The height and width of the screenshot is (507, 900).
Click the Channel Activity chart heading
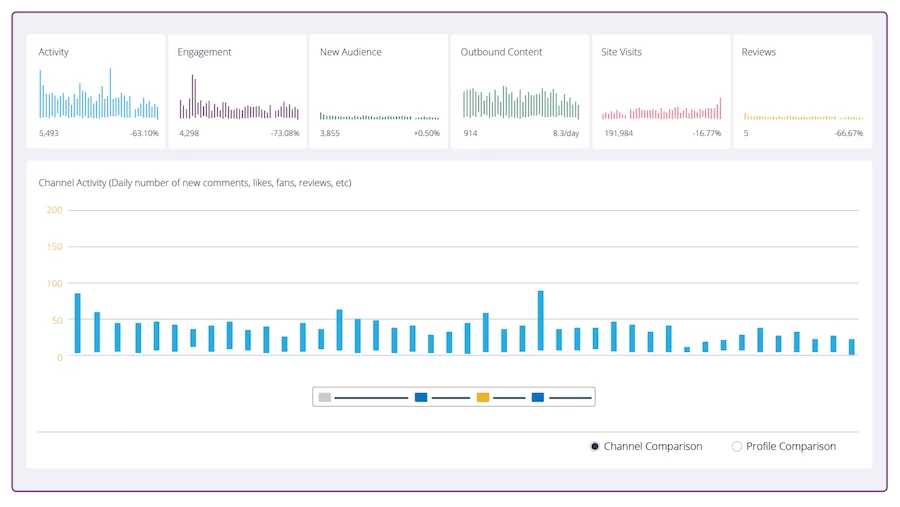click(x=195, y=183)
